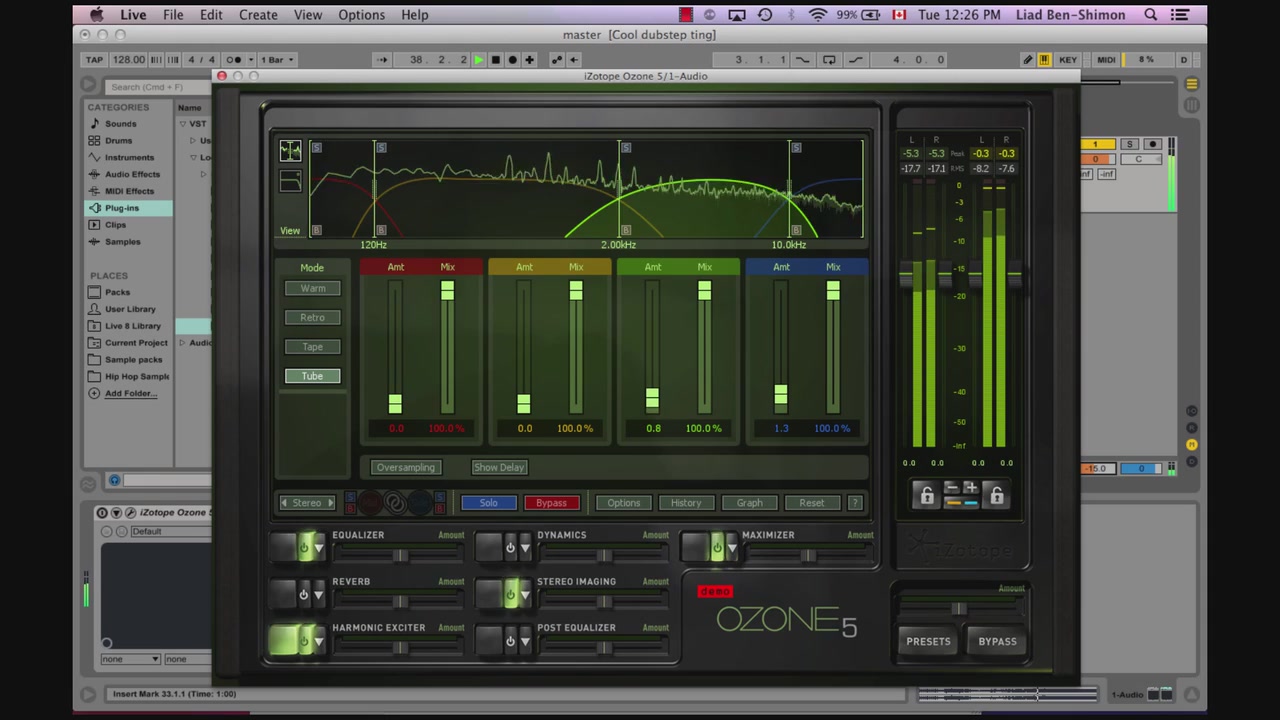The image size is (1280, 720).
Task: Select Plug-ins category in Live browser
Action: 128,208
